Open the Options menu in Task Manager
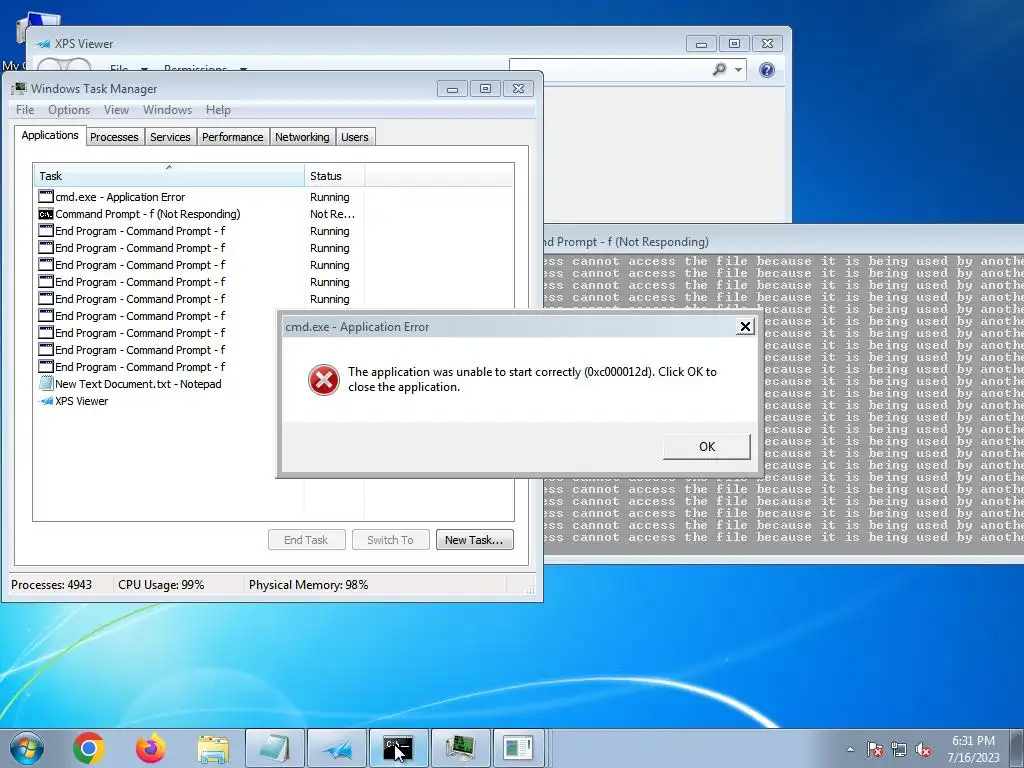 (69, 110)
